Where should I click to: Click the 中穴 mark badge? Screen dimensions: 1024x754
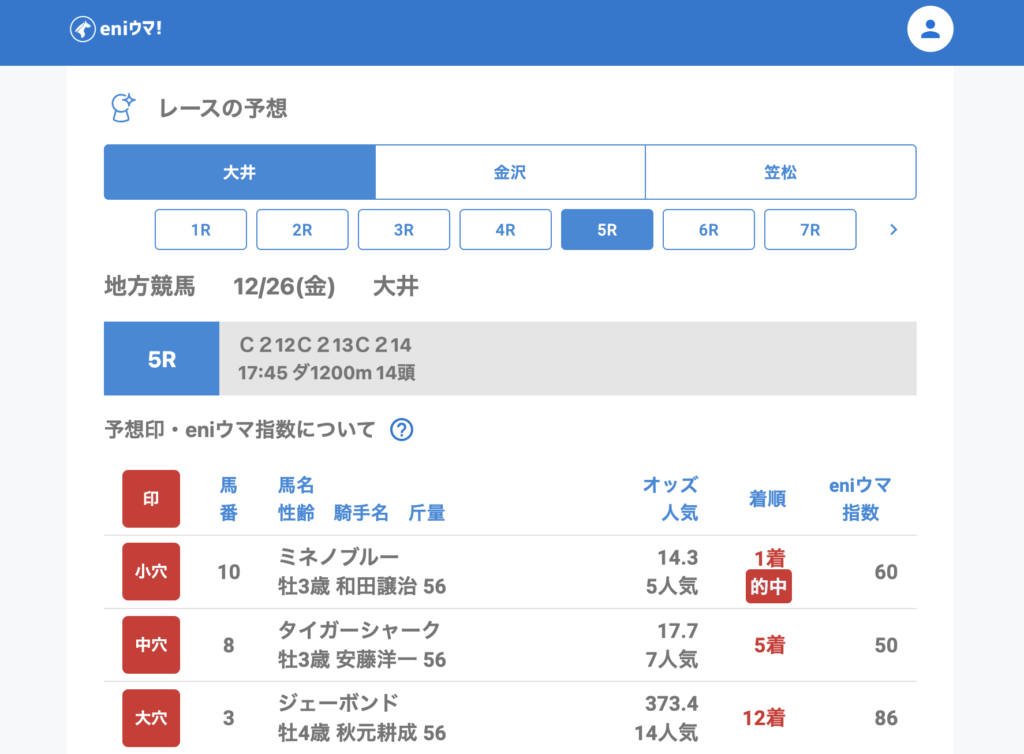click(151, 645)
